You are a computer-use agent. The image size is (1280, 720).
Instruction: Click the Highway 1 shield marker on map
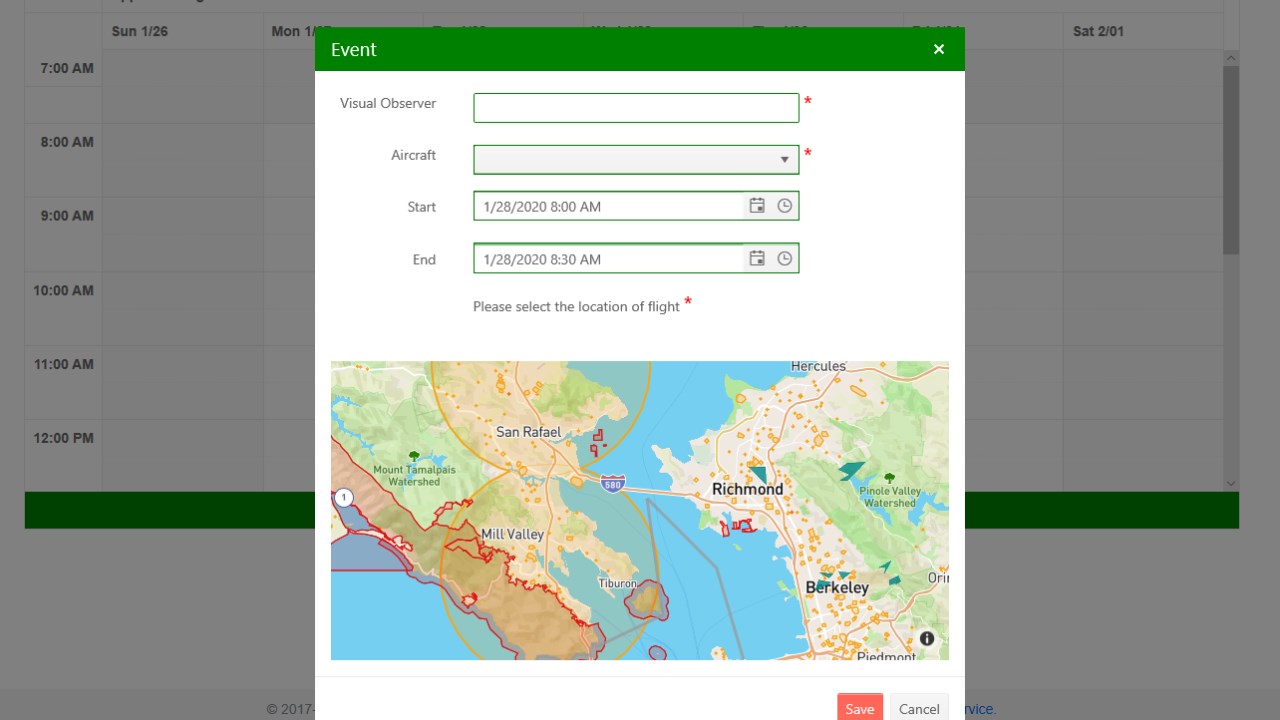(344, 497)
